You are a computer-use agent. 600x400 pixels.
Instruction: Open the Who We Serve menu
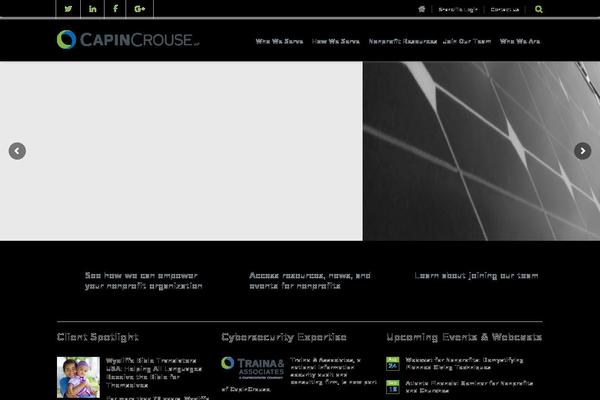[x=279, y=41]
